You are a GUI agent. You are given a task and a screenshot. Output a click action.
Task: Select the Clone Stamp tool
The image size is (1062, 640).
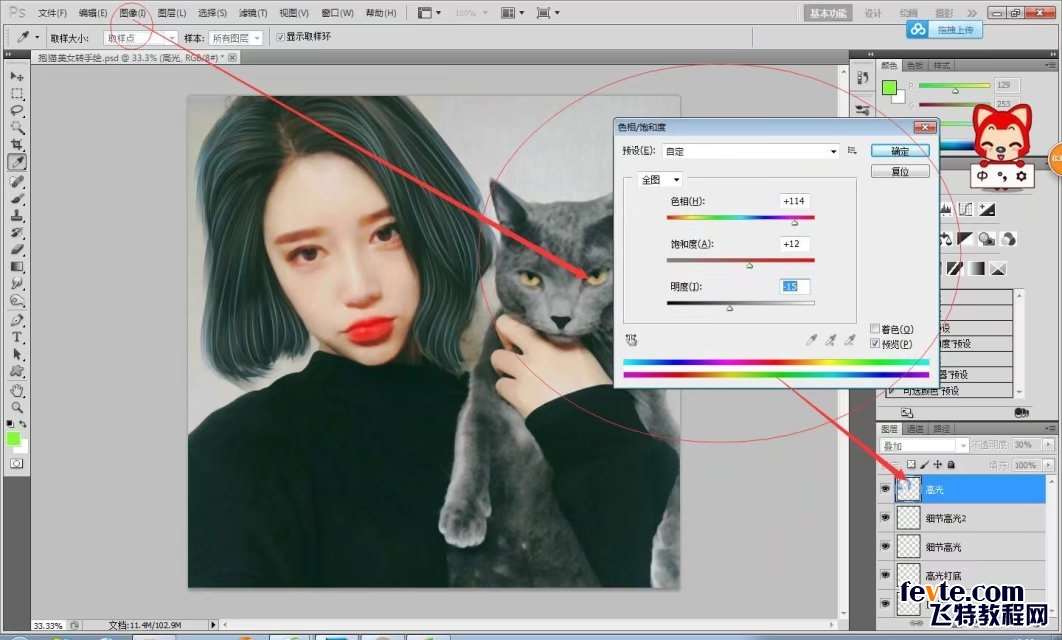click(x=17, y=215)
